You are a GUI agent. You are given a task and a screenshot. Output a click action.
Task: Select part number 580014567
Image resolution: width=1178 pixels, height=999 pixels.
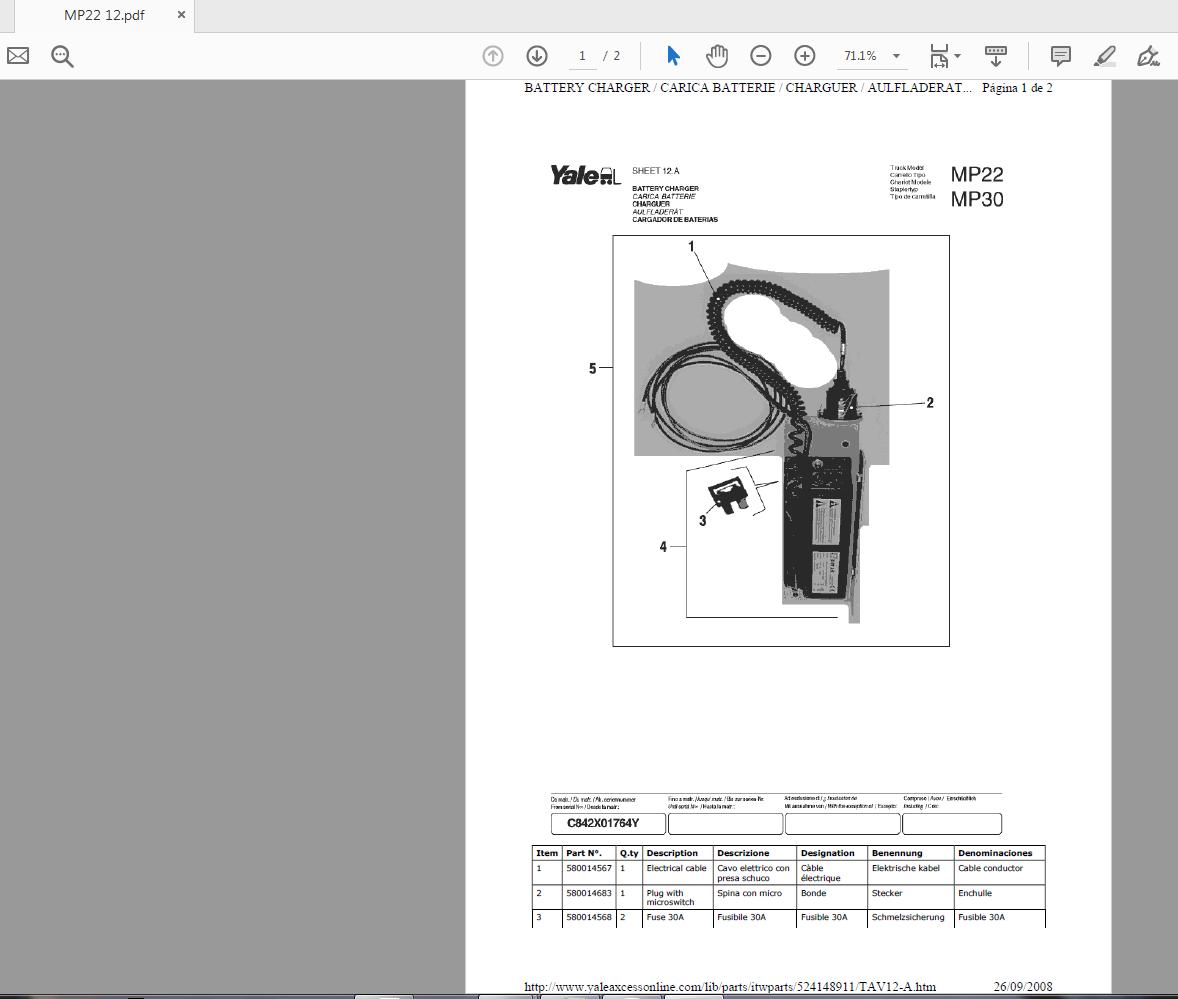[x=589, y=868]
